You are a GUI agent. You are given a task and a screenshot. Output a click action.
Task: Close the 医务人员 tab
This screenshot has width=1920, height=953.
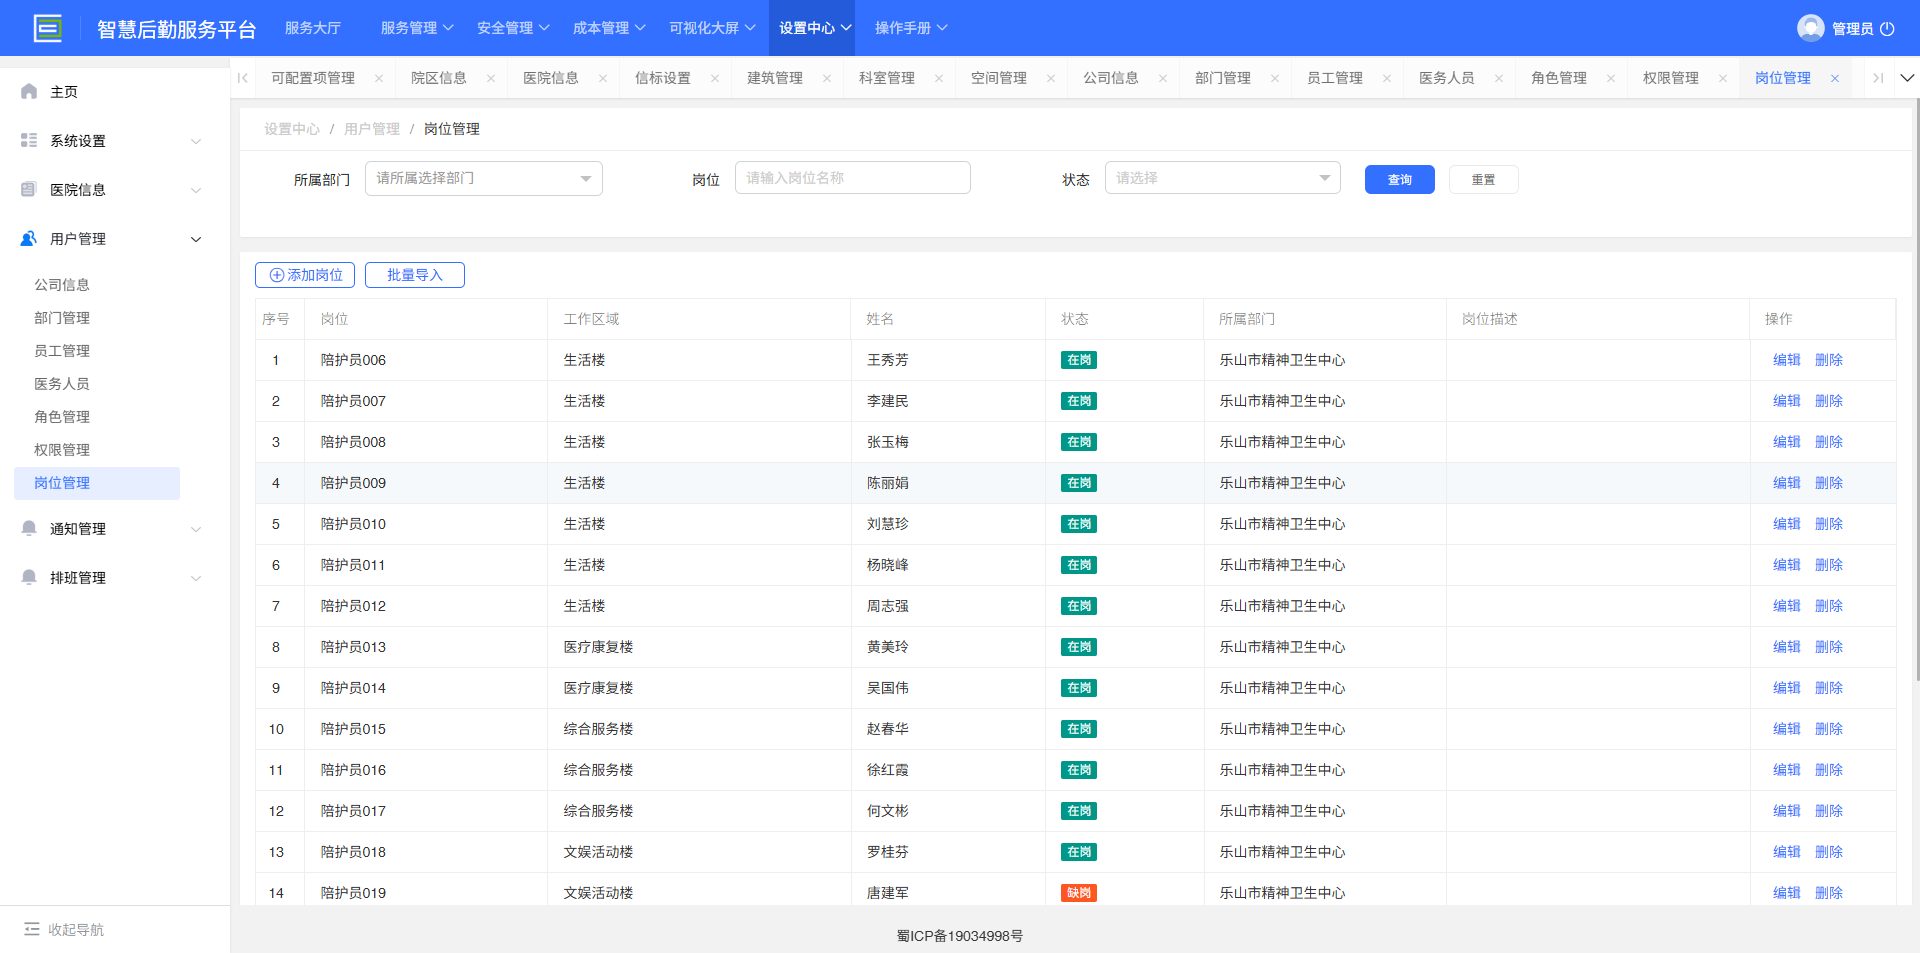pyautogui.click(x=1499, y=78)
